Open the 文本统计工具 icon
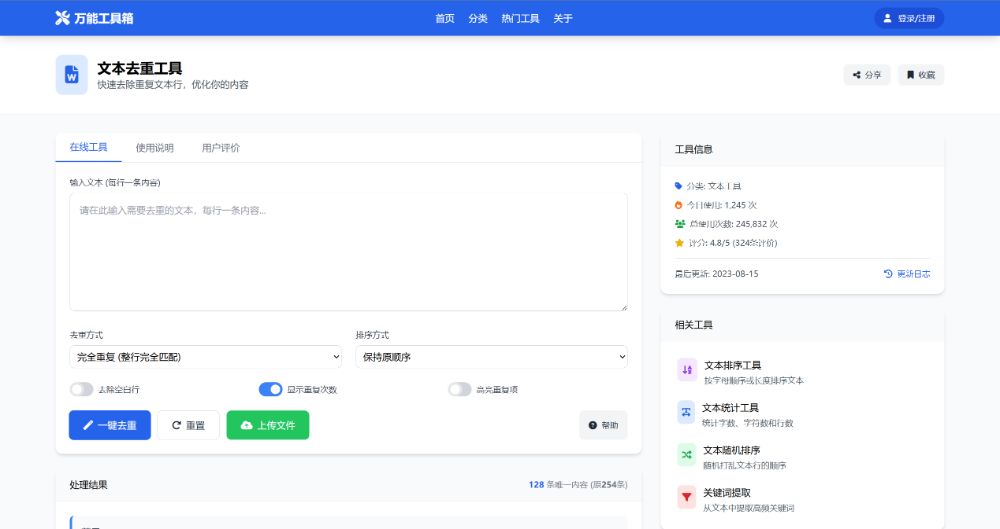 687,412
